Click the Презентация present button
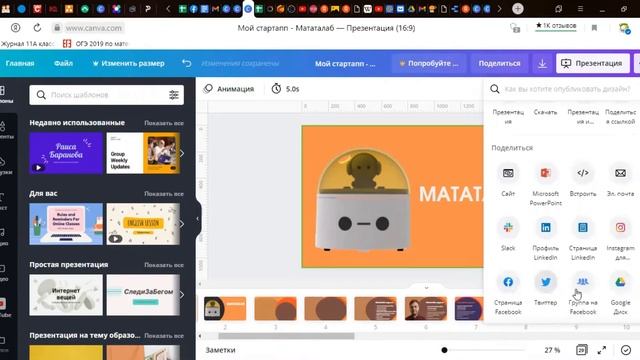640x360 pixels. pyautogui.click(x=592, y=63)
